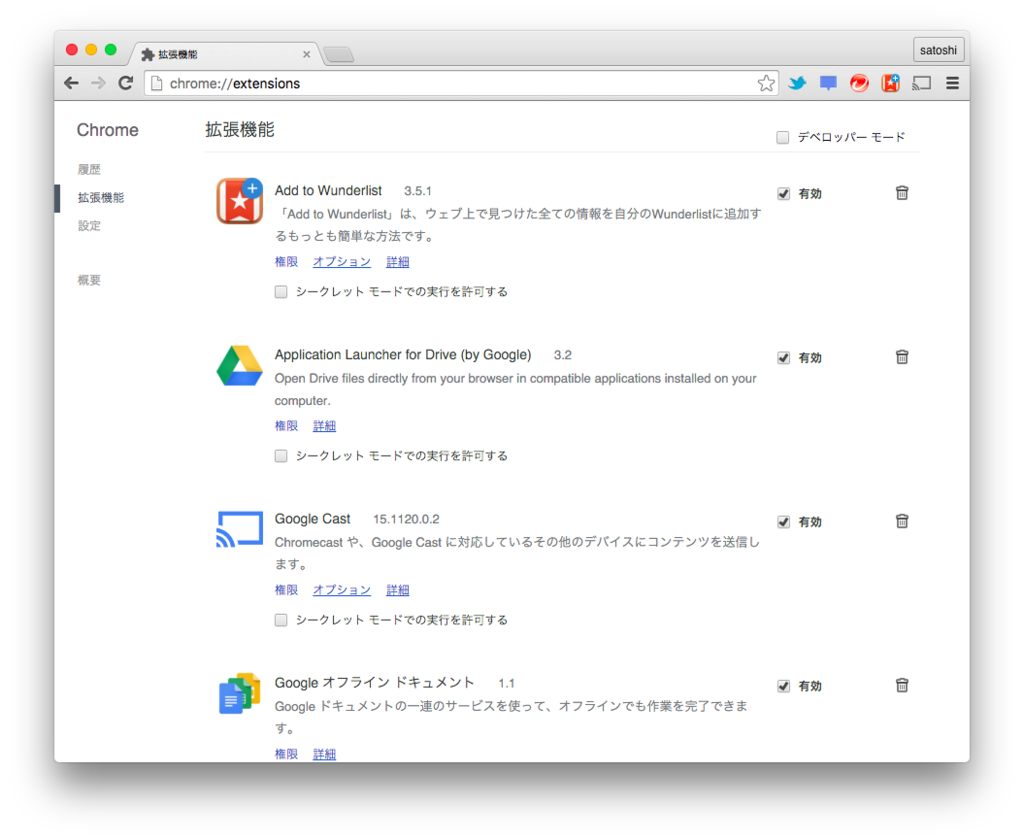The image size is (1024, 840).
Task: Open 詳細 for Application Launcher for Drive
Action: (324, 425)
